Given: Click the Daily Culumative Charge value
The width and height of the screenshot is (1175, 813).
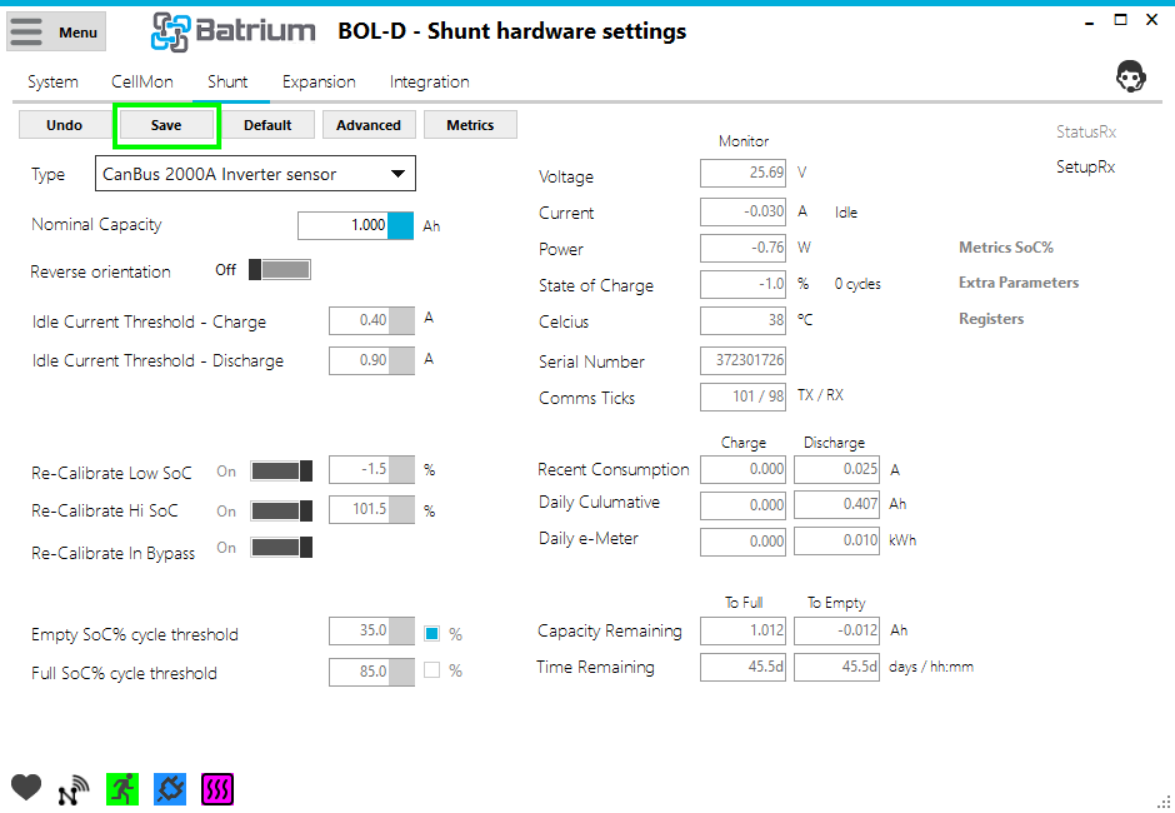Looking at the screenshot, I should [x=743, y=504].
